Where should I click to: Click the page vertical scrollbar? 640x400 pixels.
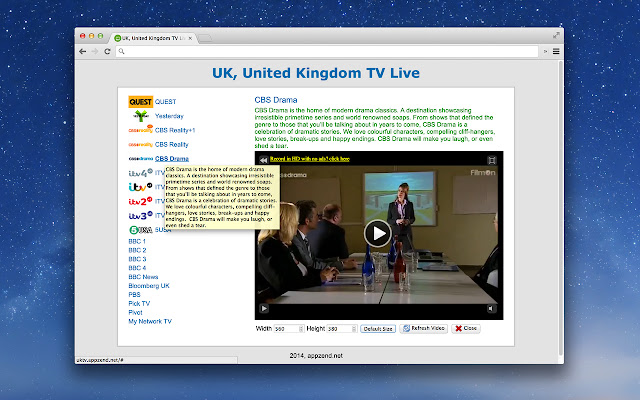click(561, 208)
